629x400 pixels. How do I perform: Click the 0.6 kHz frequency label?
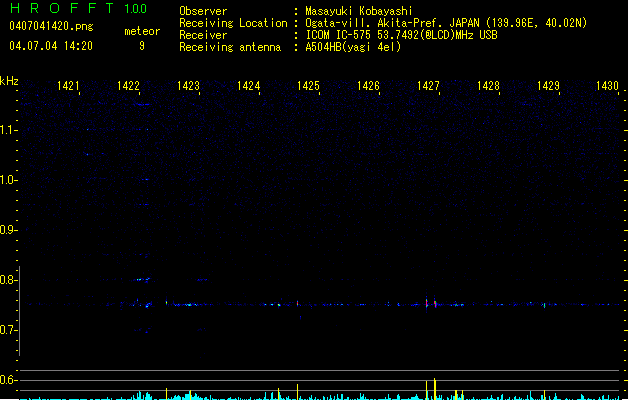point(8,380)
